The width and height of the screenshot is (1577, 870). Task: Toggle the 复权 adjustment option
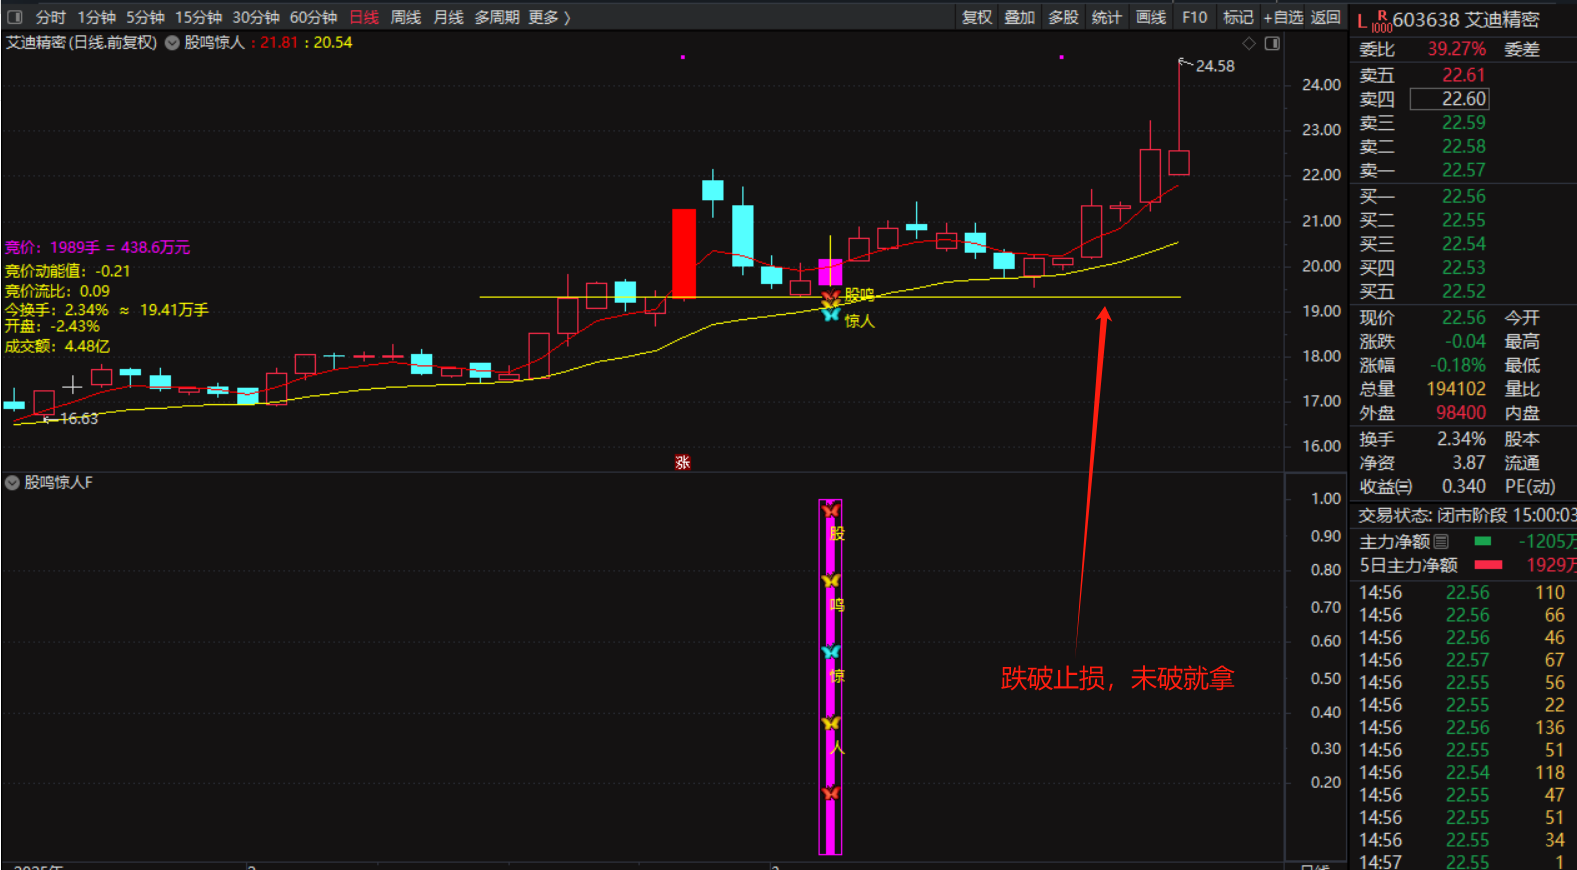point(976,17)
